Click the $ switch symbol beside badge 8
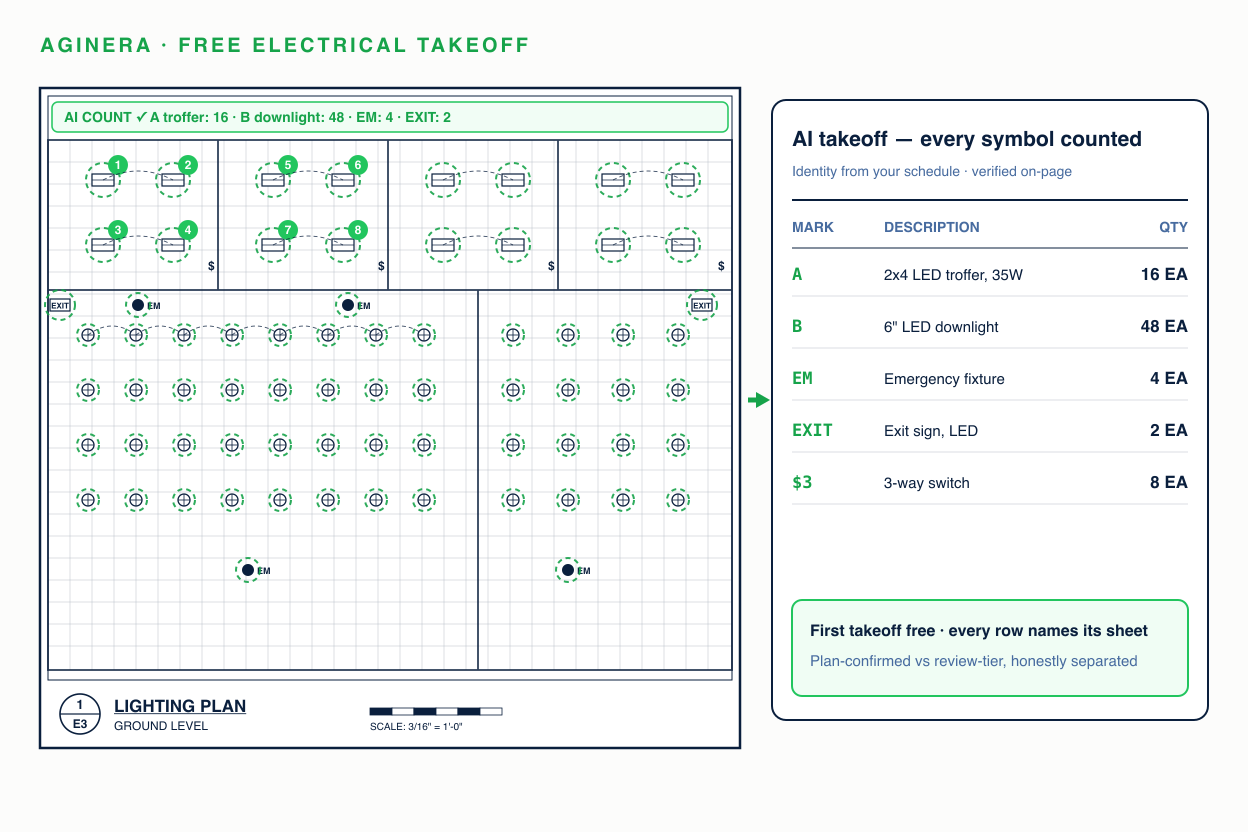 pyautogui.click(x=381, y=266)
